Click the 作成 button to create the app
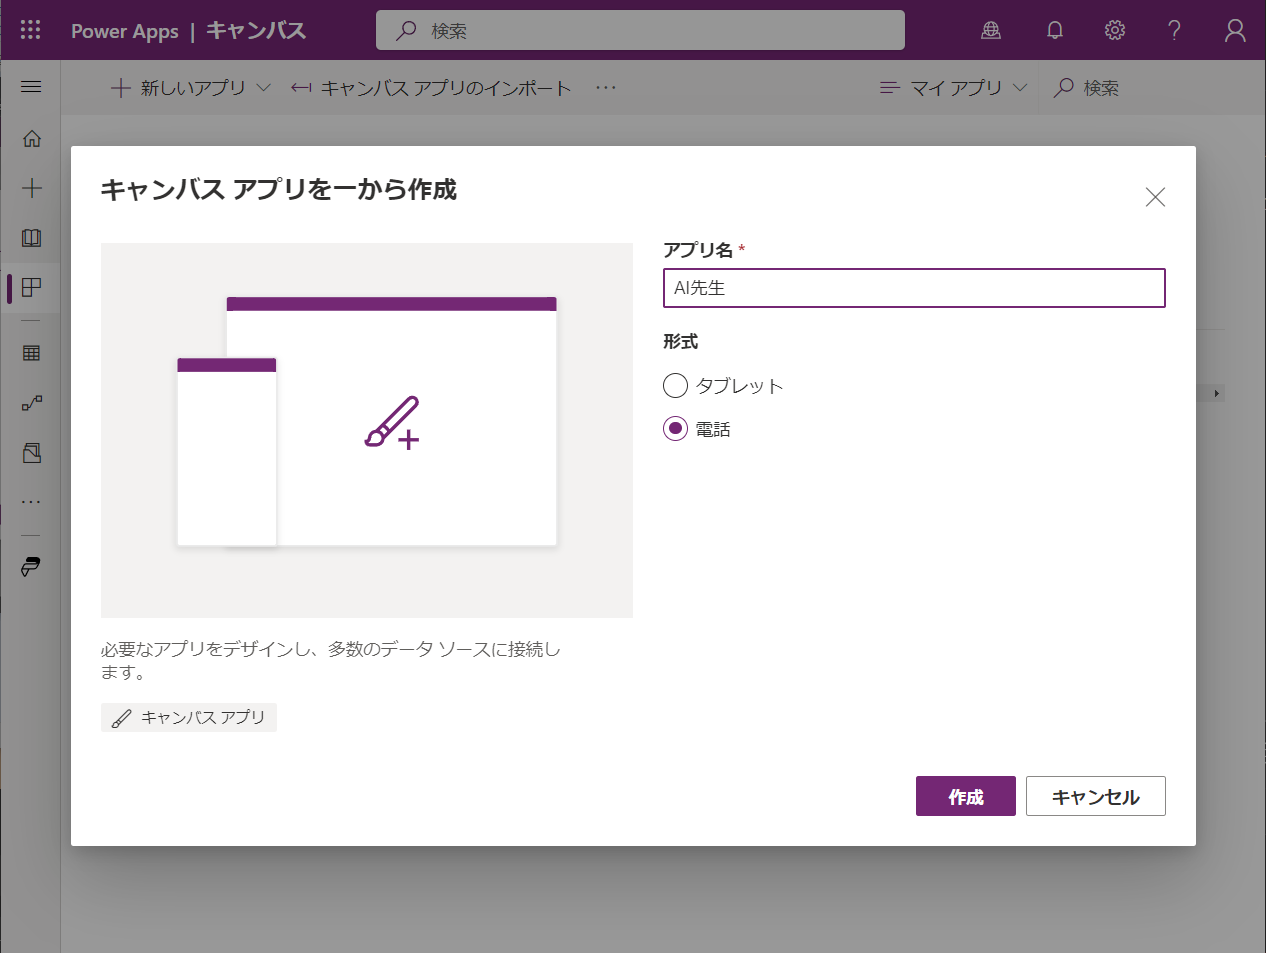 [964, 796]
